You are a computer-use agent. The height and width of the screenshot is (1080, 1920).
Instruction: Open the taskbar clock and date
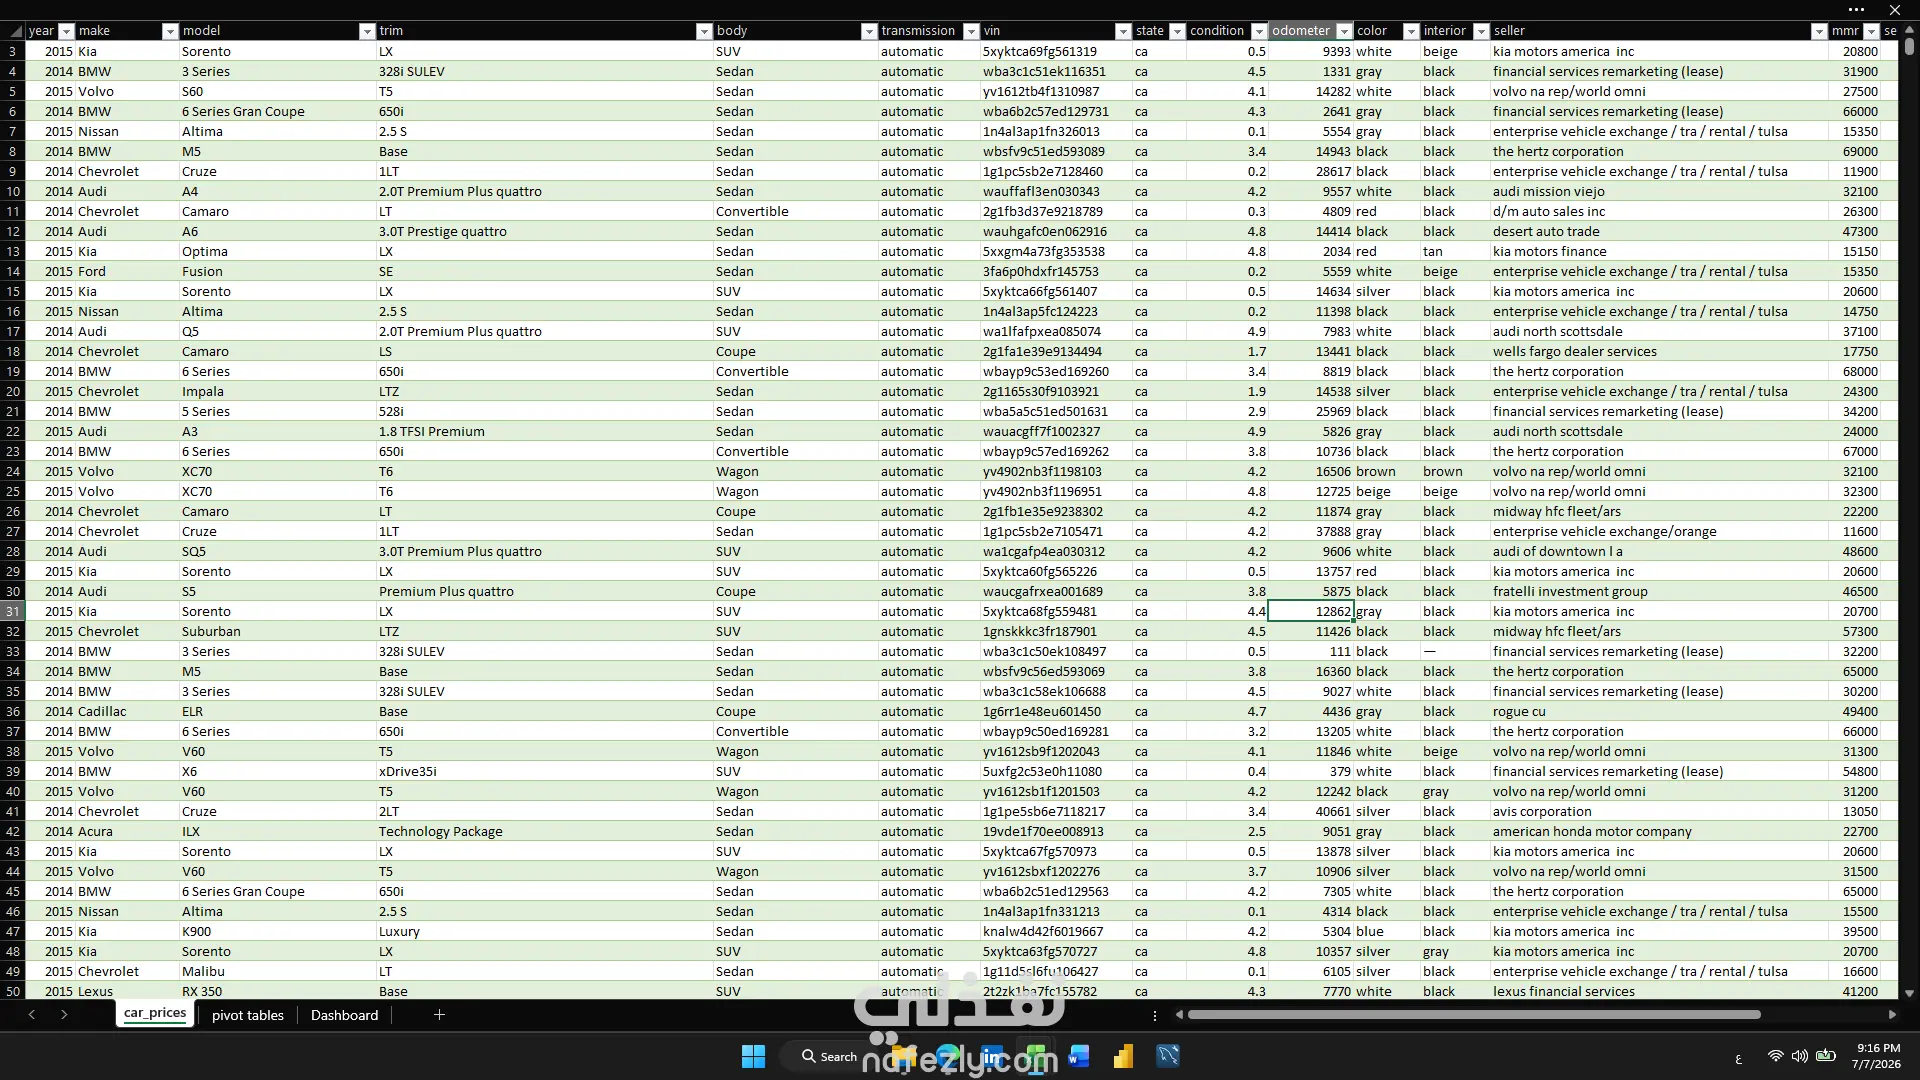[1876, 1056]
